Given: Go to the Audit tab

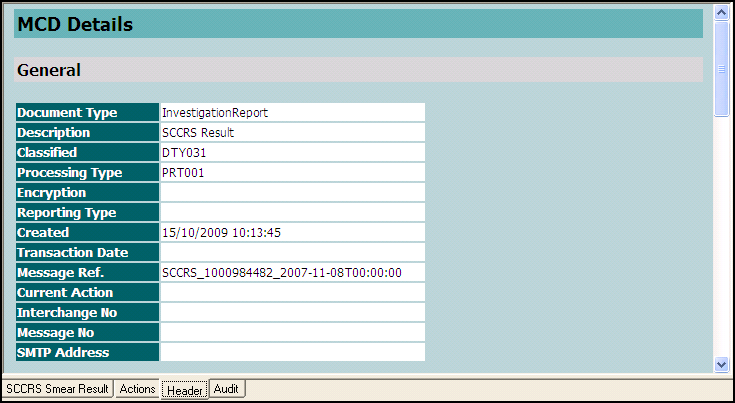Looking at the screenshot, I should (x=228, y=389).
